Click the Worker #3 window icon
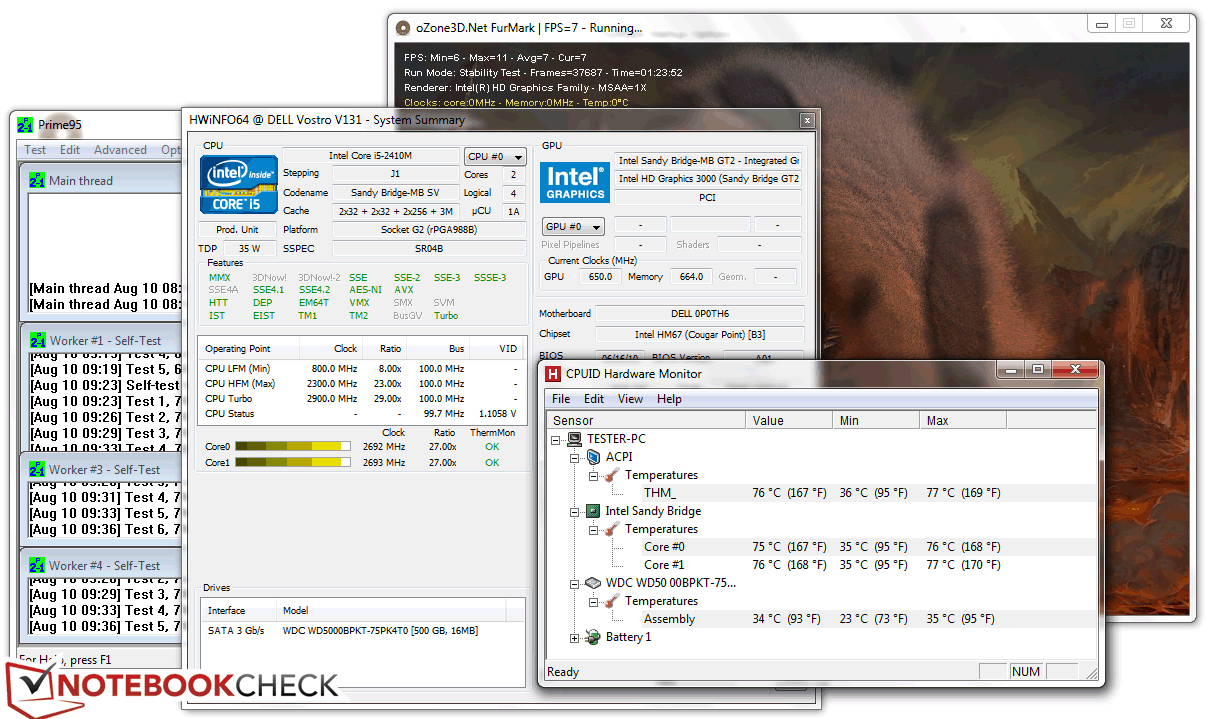Screen dimensions: 1207x719 coord(37,469)
